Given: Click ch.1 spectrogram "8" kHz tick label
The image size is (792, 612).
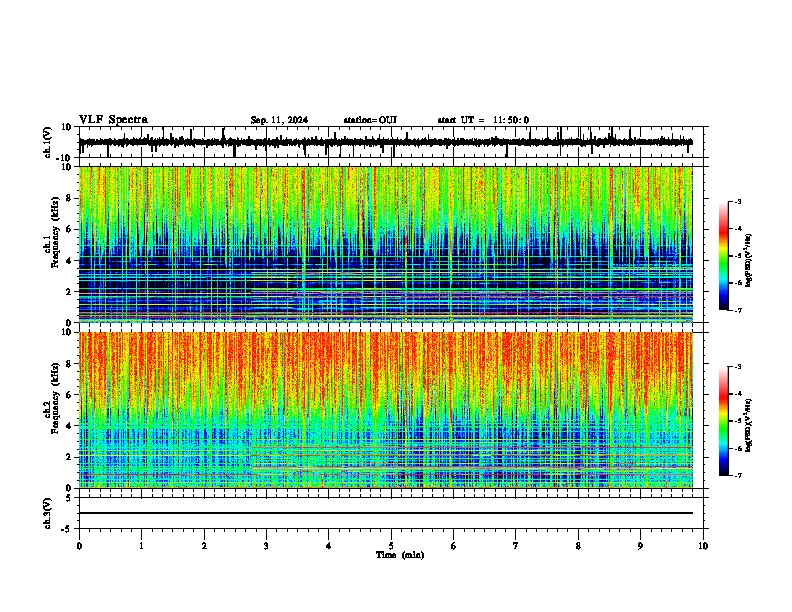Looking at the screenshot, I should 70,198.
